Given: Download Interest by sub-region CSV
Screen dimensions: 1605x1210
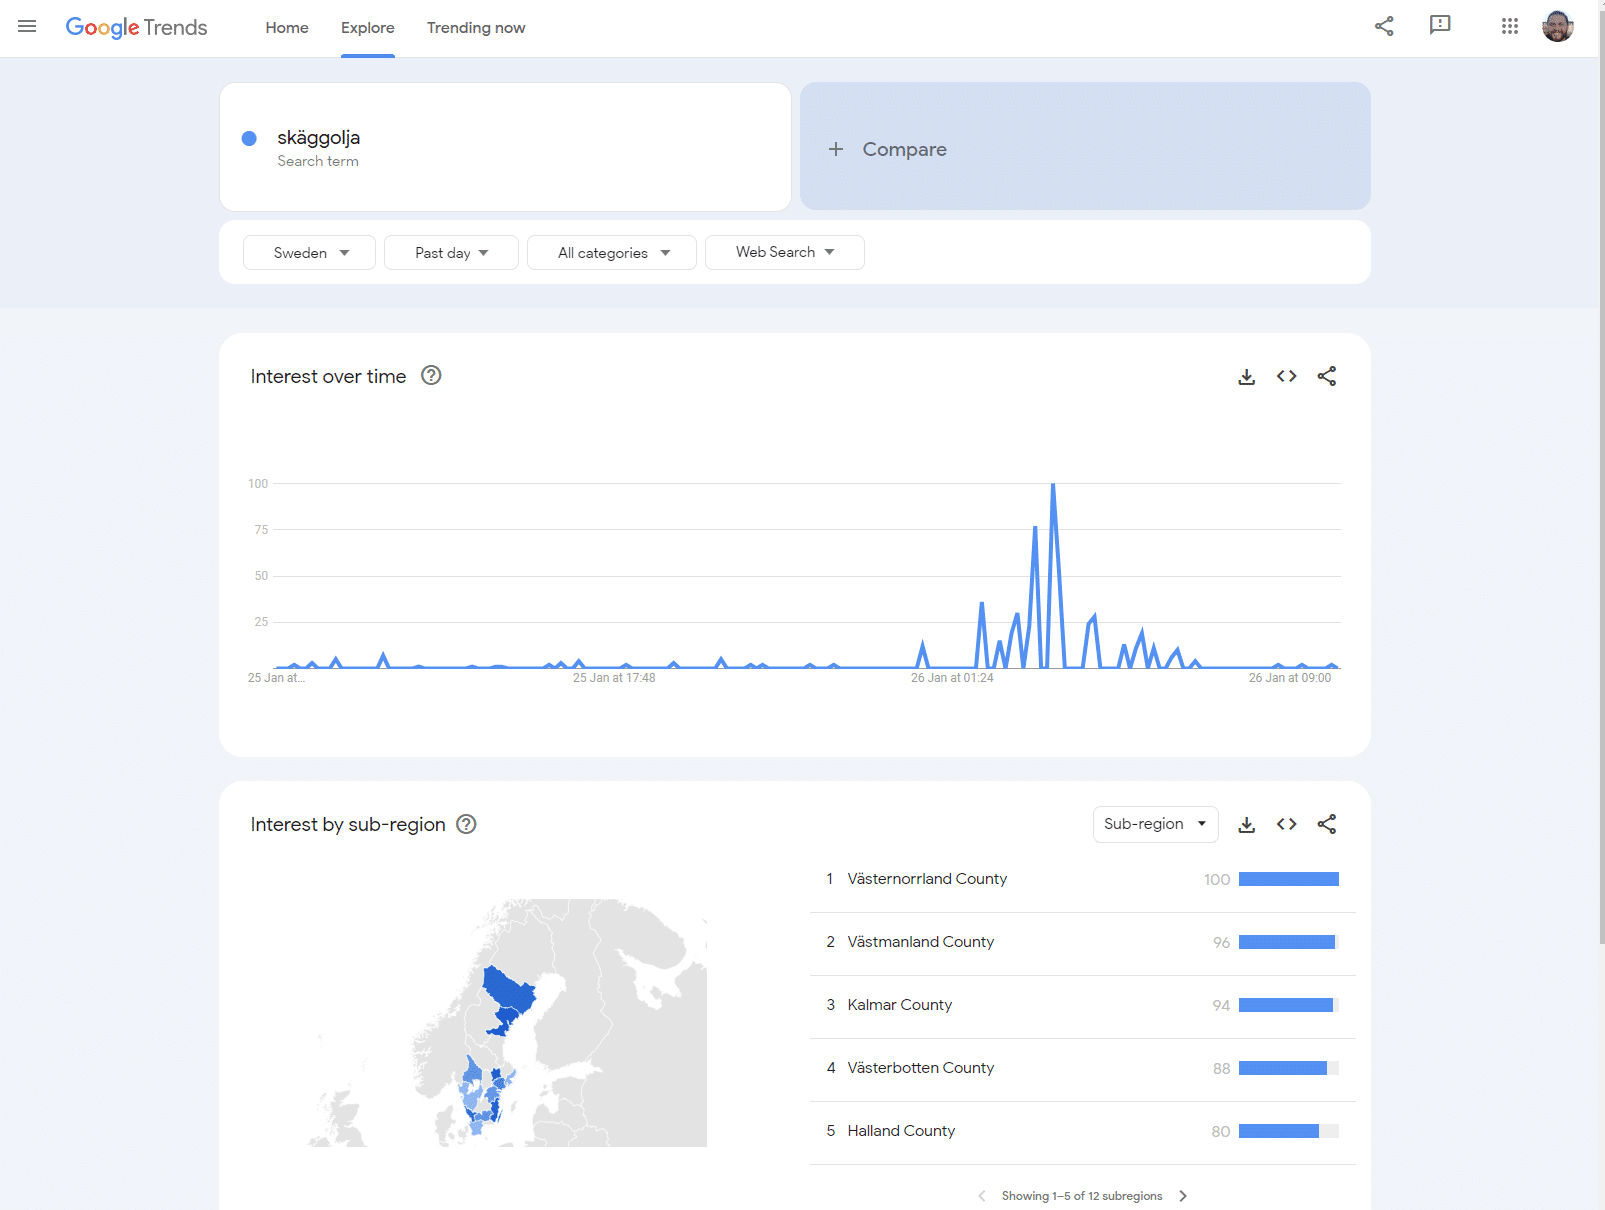Looking at the screenshot, I should pyautogui.click(x=1247, y=824).
